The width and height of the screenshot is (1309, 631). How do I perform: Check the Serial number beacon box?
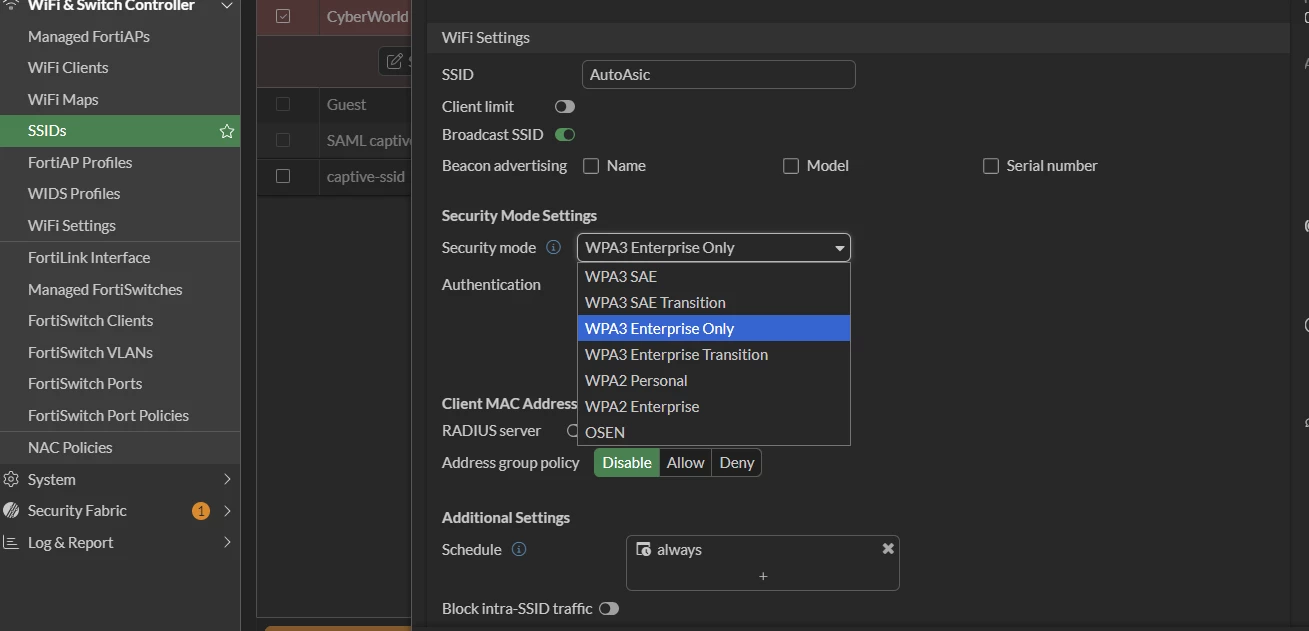coord(991,166)
